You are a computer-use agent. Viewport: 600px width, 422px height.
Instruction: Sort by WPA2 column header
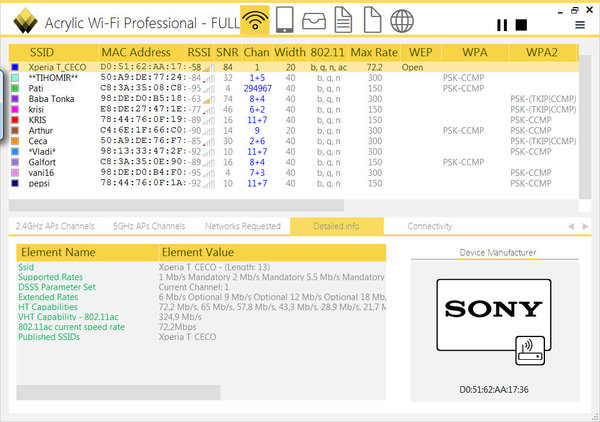point(542,52)
